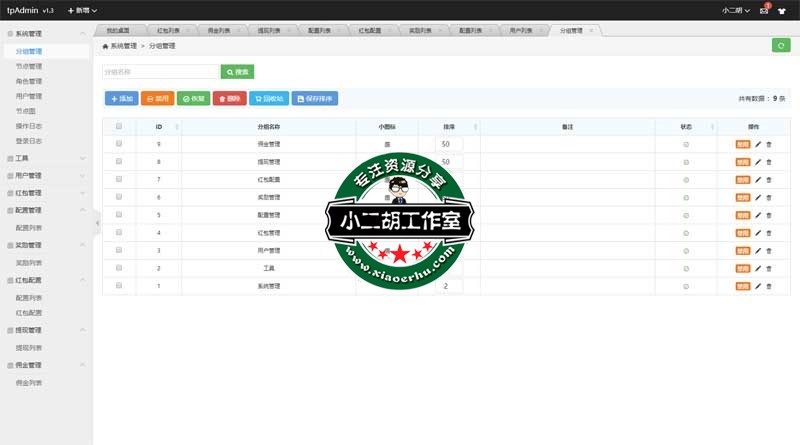The image size is (800, 445).
Task: Click pencil edit icon for row ID 9
Action: (x=758, y=145)
